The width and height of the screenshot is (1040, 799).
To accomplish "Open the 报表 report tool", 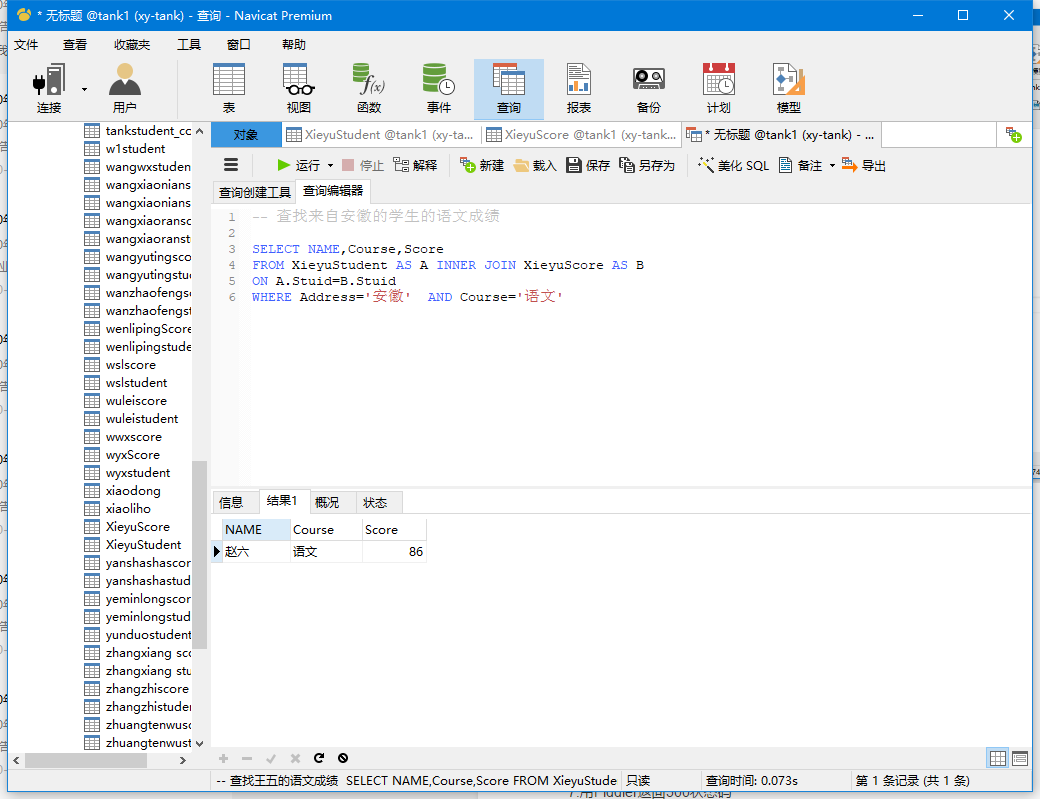I will 578,88.
